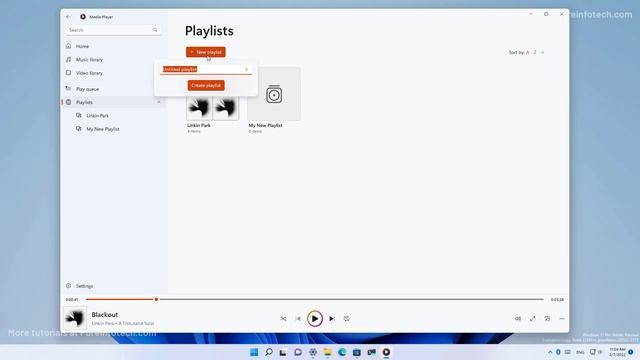Skip to previous track

298,318
